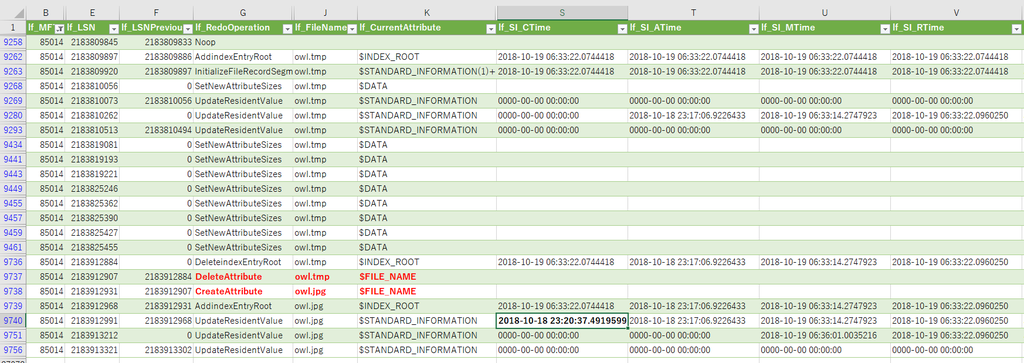Select column T header
Viewport: 1024px width, 363px height.
(x=694, y=12)
